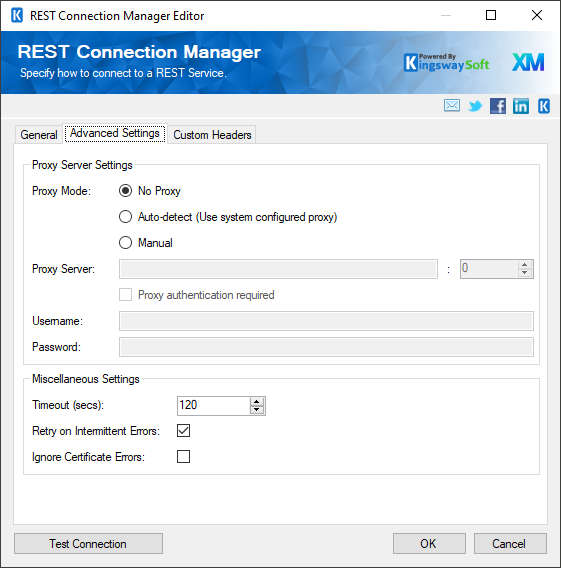Screen dimensions: 561x568
Task: Increase the Timeout value with up arrow
Action: (x=257, y=402)
